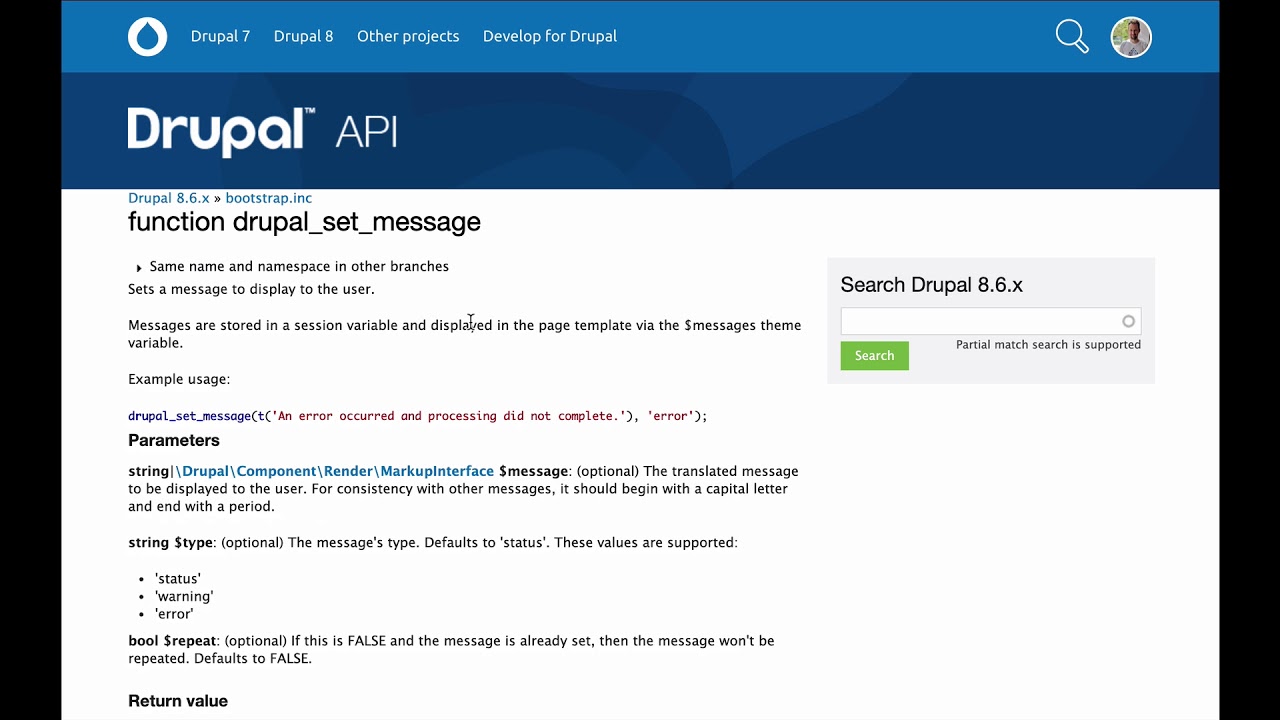Viewport: 1280px width, 720px height.
Task: Click the drupal_set_message code example line
Action: tap(417, 416)
